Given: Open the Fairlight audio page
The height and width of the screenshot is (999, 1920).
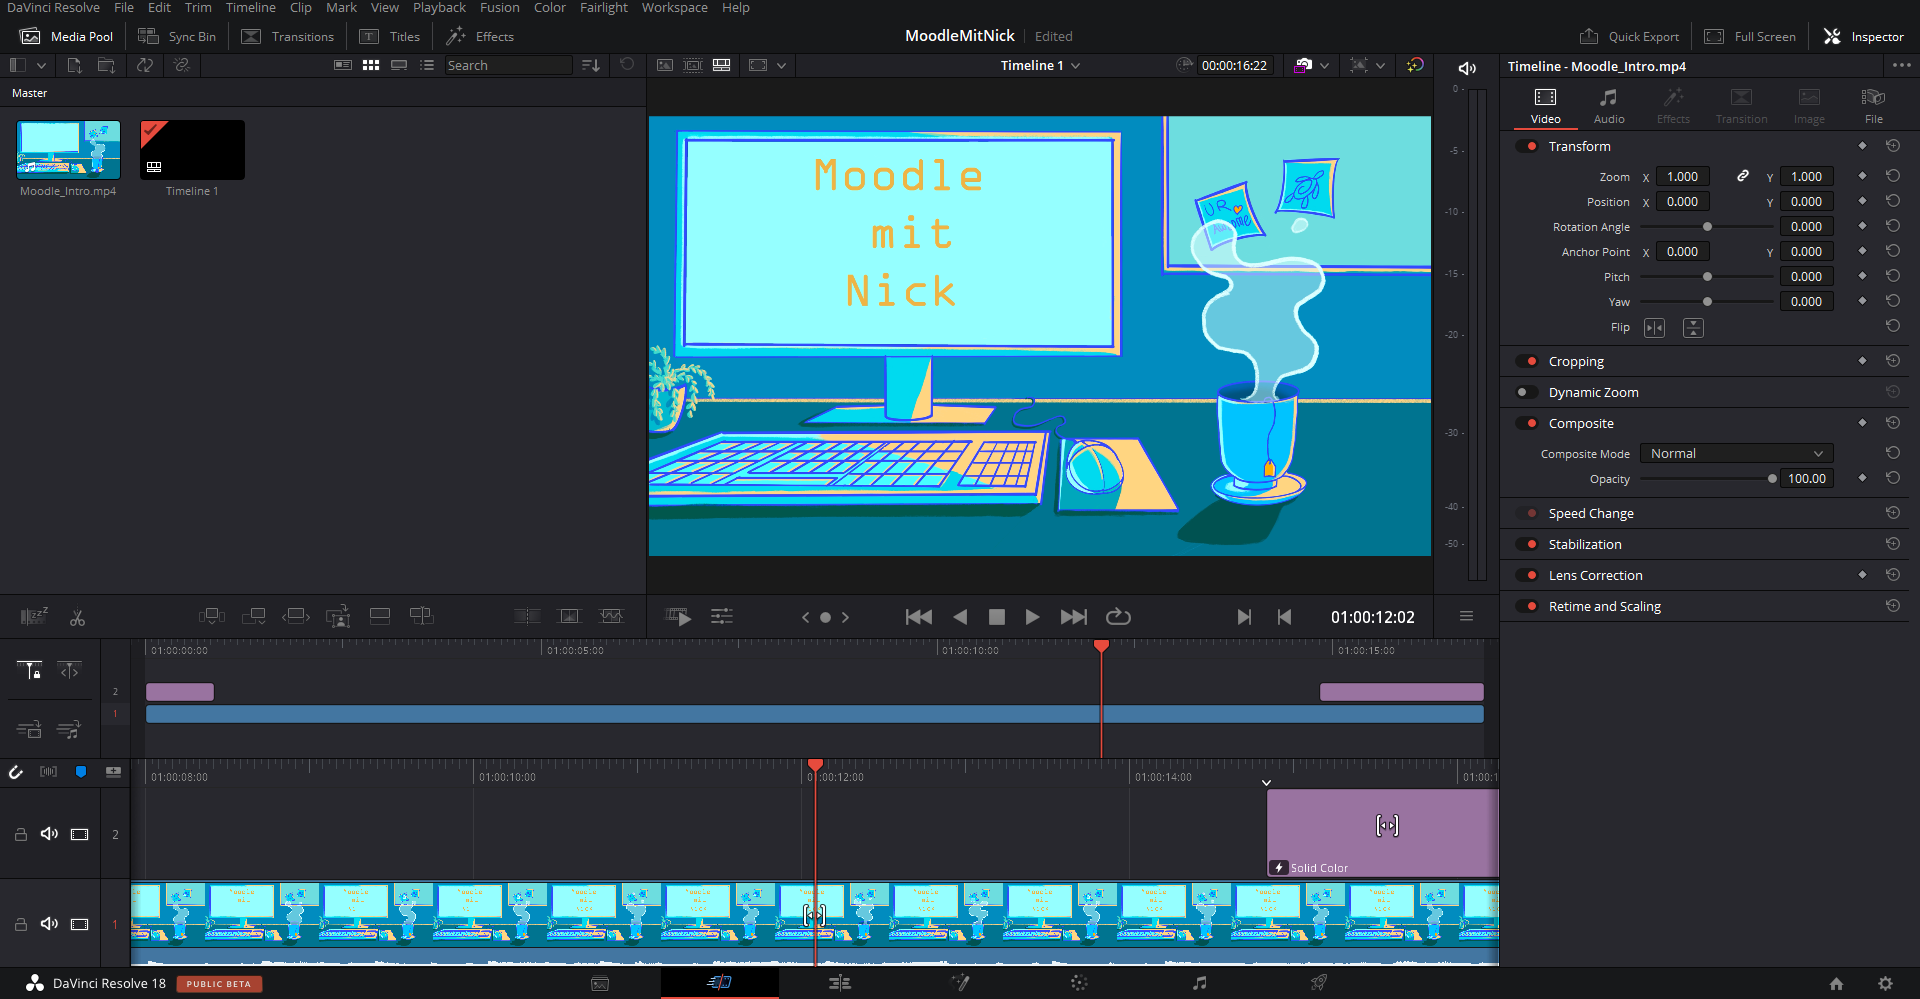Looking at the screenshot, I should pos(1199,983).
